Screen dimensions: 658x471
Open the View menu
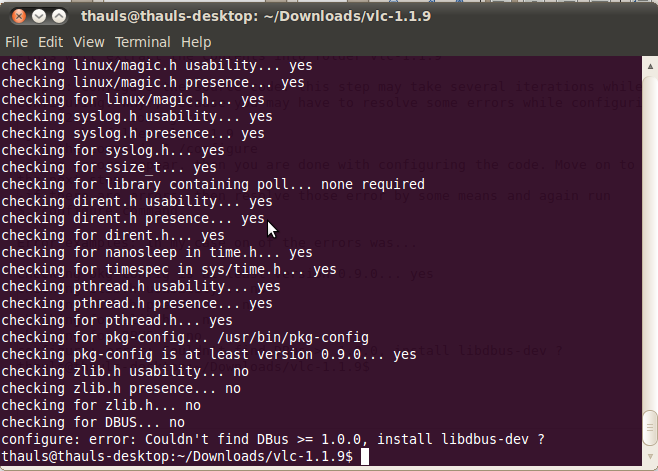[x=89, y=42]
